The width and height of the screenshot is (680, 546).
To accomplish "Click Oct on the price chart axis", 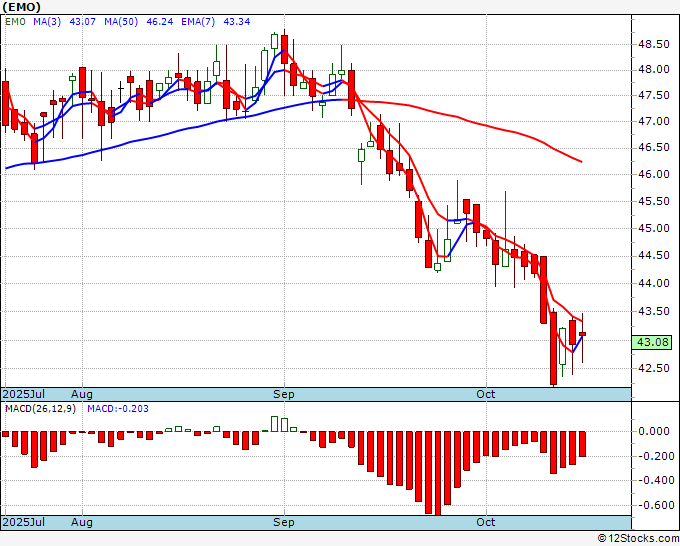I will (x=486, y=394).
